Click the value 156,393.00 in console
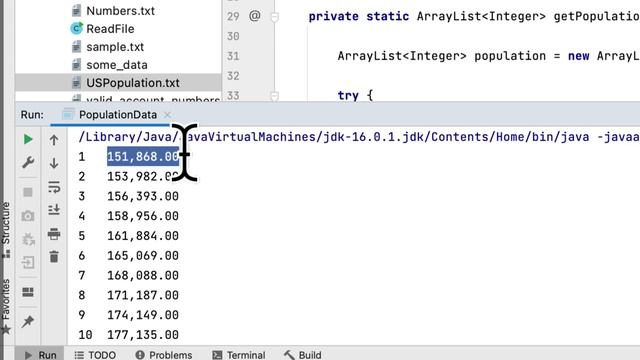The width and height of the screenshot is (640, 360). [143, 196]
